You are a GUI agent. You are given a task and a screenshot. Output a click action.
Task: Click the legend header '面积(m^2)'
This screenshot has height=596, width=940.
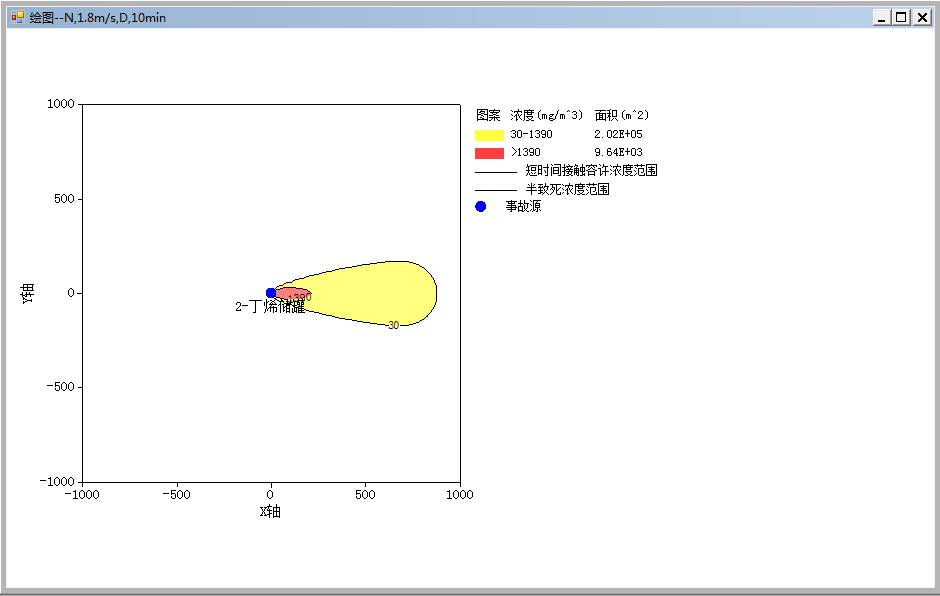point(622,115)
